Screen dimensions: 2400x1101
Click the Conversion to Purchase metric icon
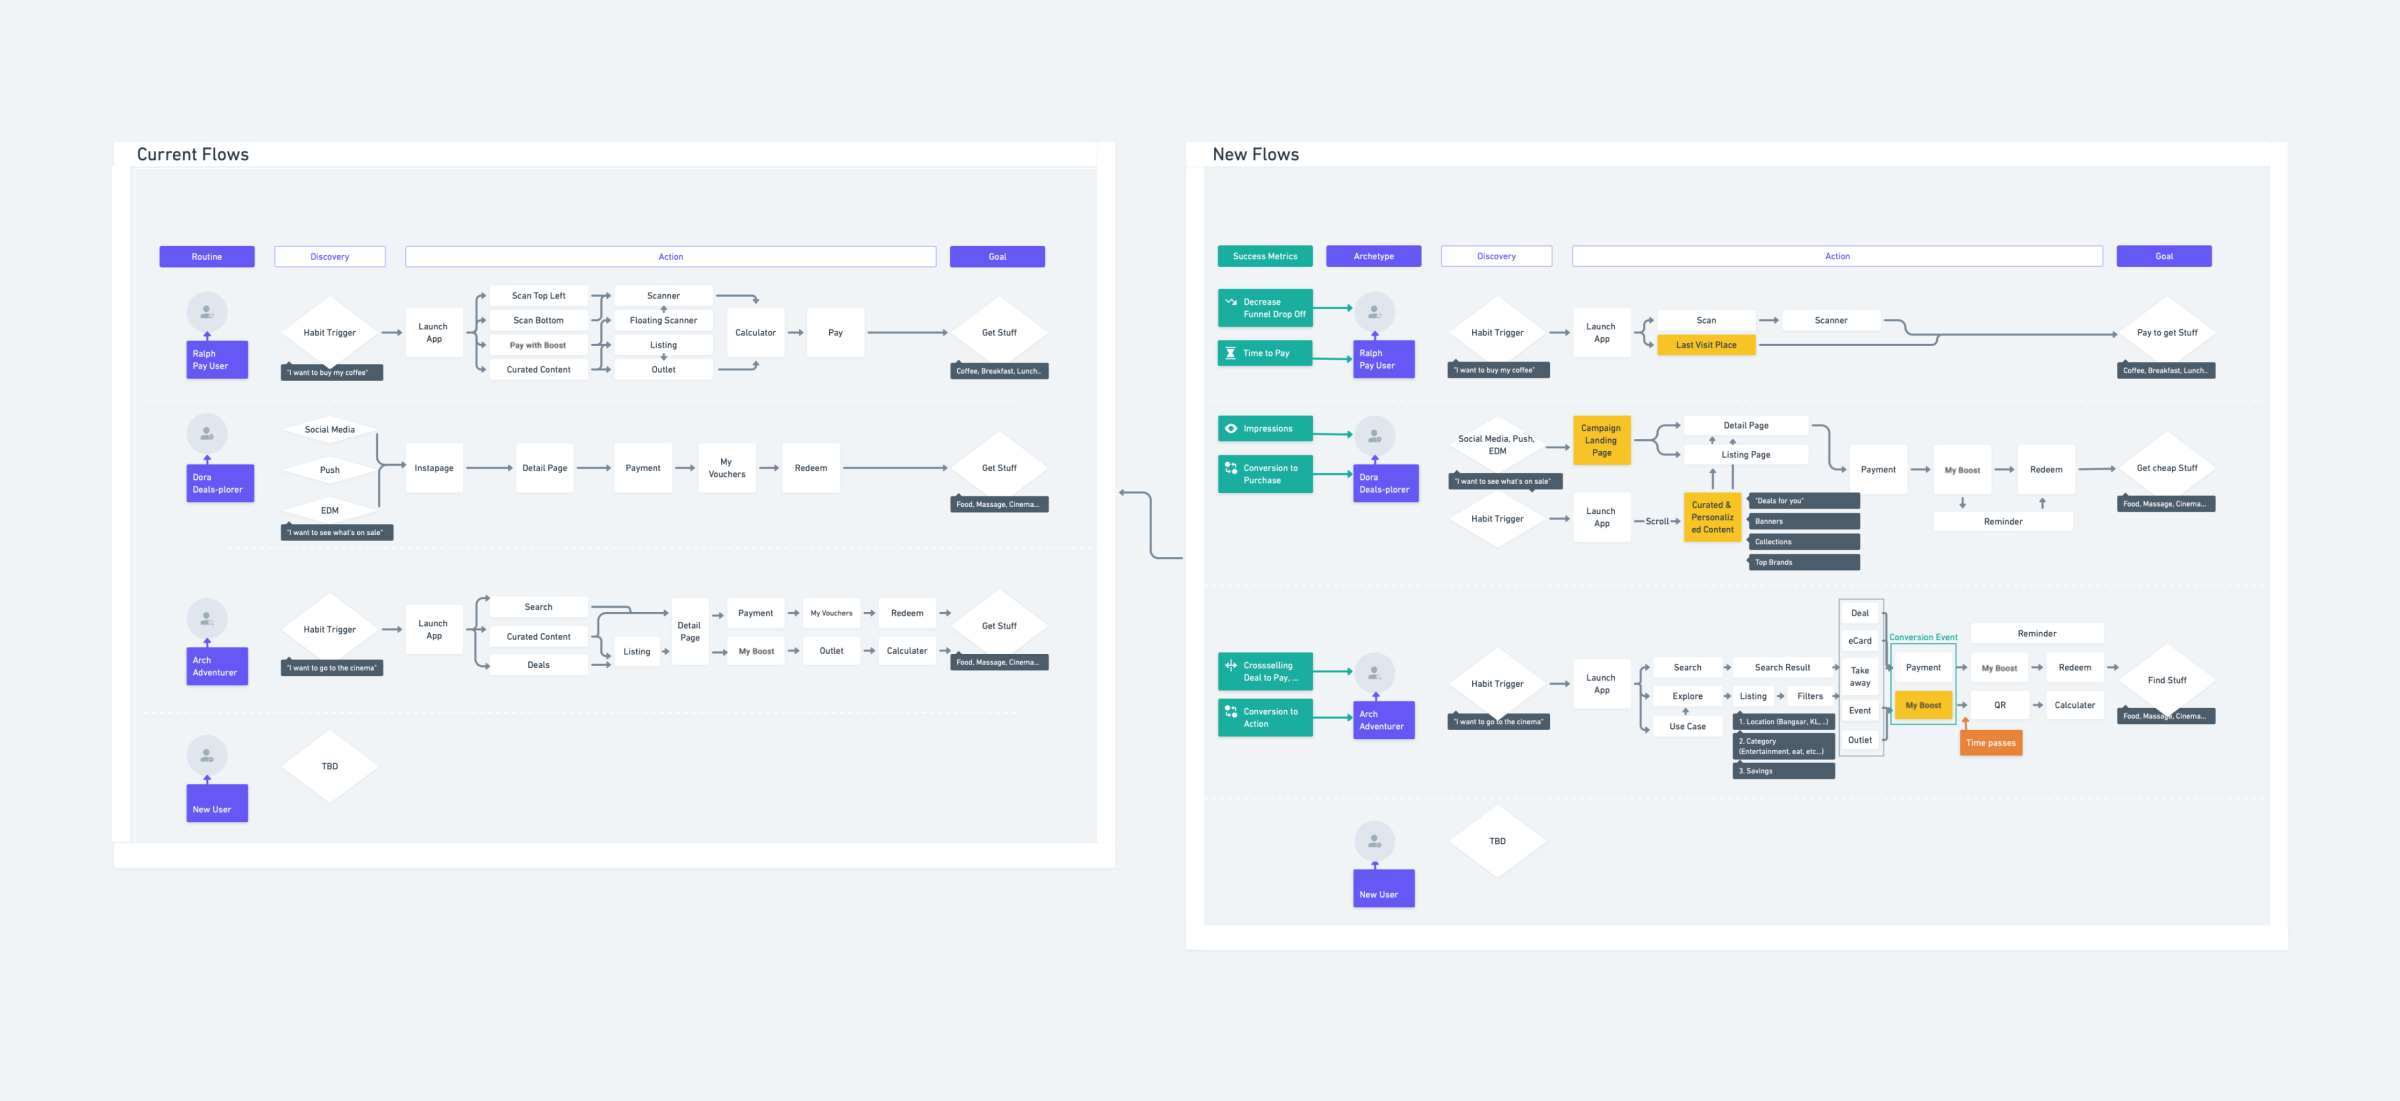[1231, 467]
